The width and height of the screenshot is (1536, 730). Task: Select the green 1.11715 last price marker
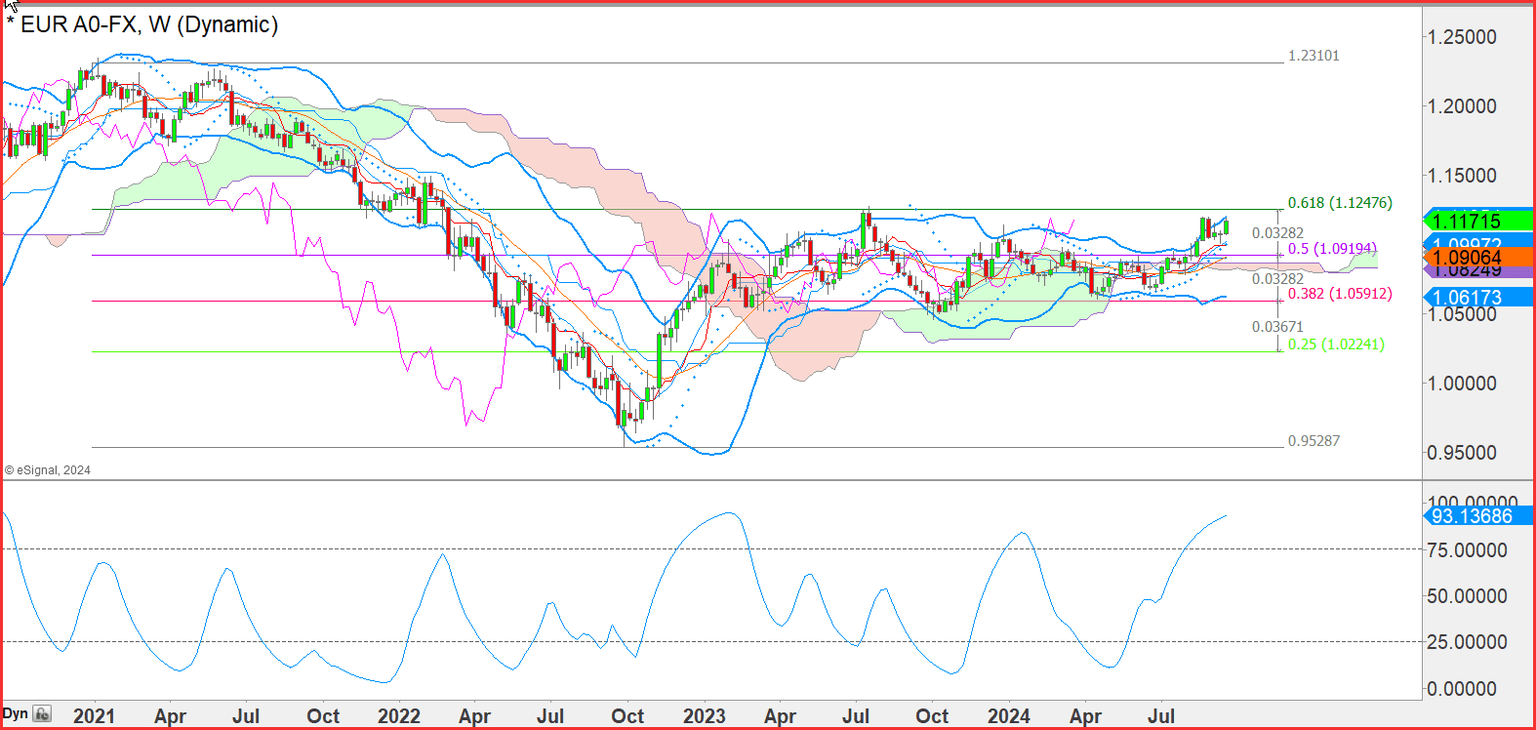pos(1479,221)
